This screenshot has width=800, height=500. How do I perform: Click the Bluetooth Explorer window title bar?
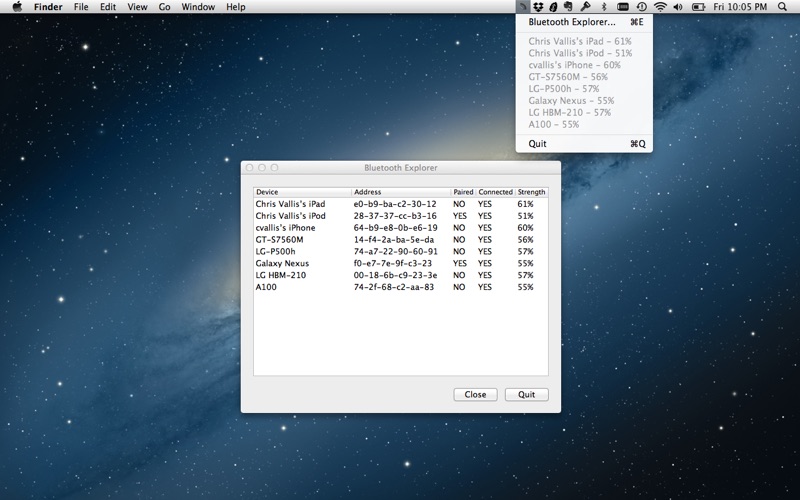point(401,167)
